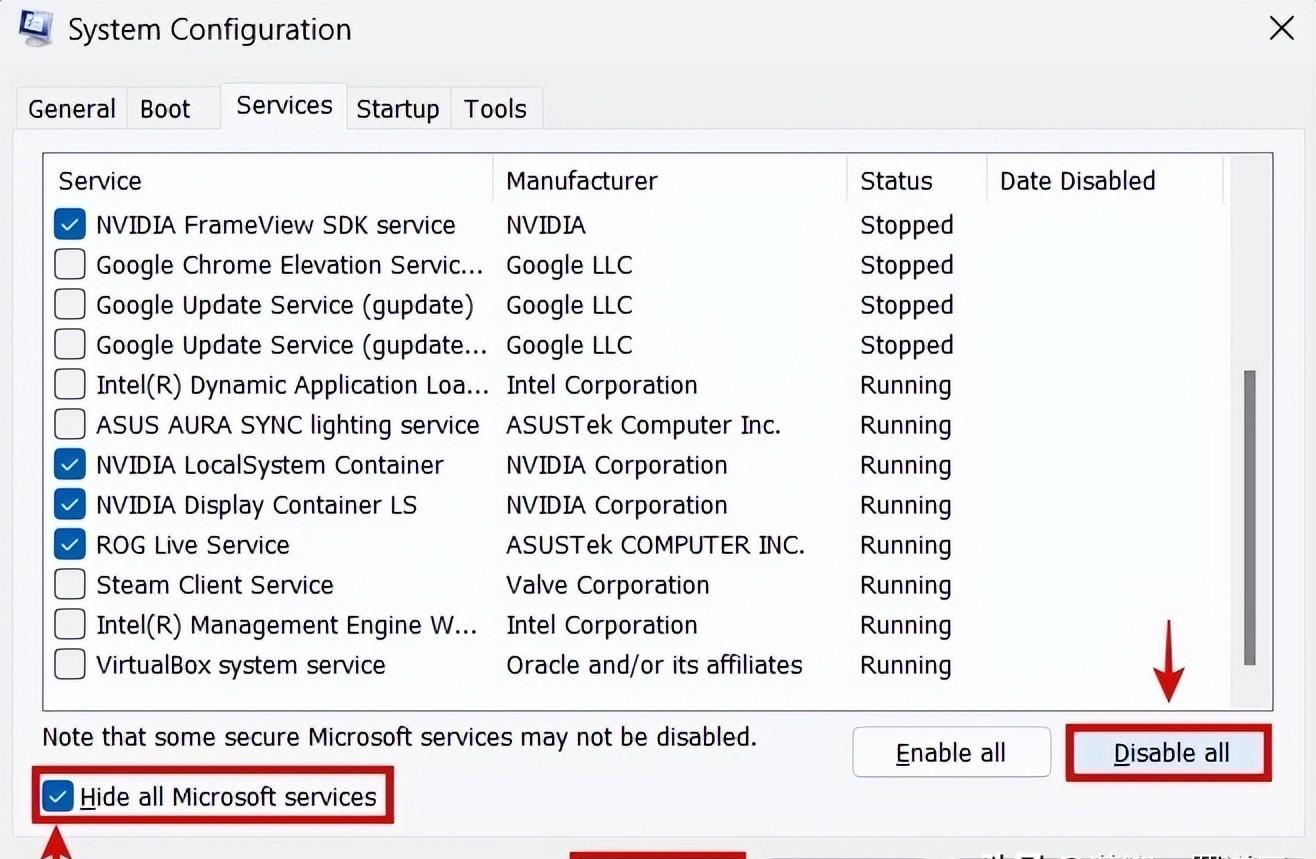Tick Intel(R) Management Engine checkbox
The height and width of the screenshot is (859, 1316).
pos(69,625)
